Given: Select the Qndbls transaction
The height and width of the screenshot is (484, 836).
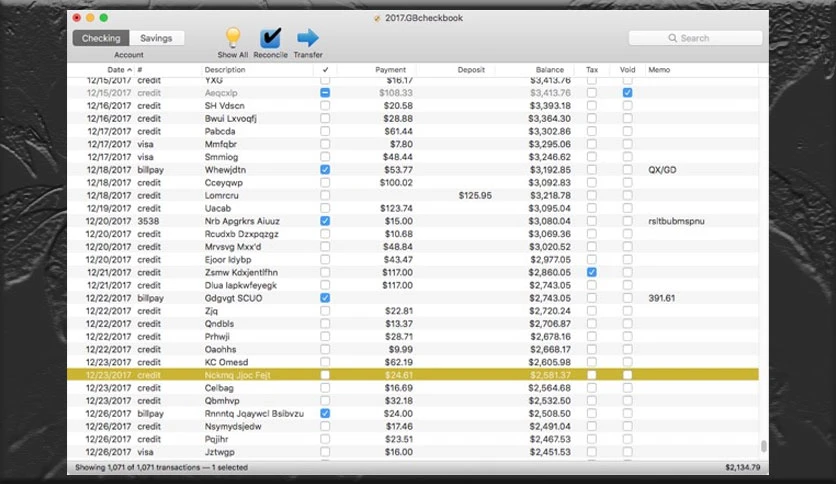Looking at the screenshot, I should [413, 324].
